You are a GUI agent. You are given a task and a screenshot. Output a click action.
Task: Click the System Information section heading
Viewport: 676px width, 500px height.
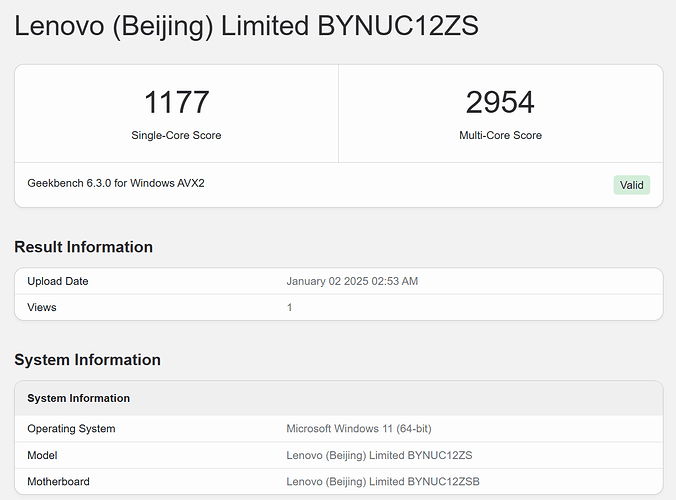[87, 360]
